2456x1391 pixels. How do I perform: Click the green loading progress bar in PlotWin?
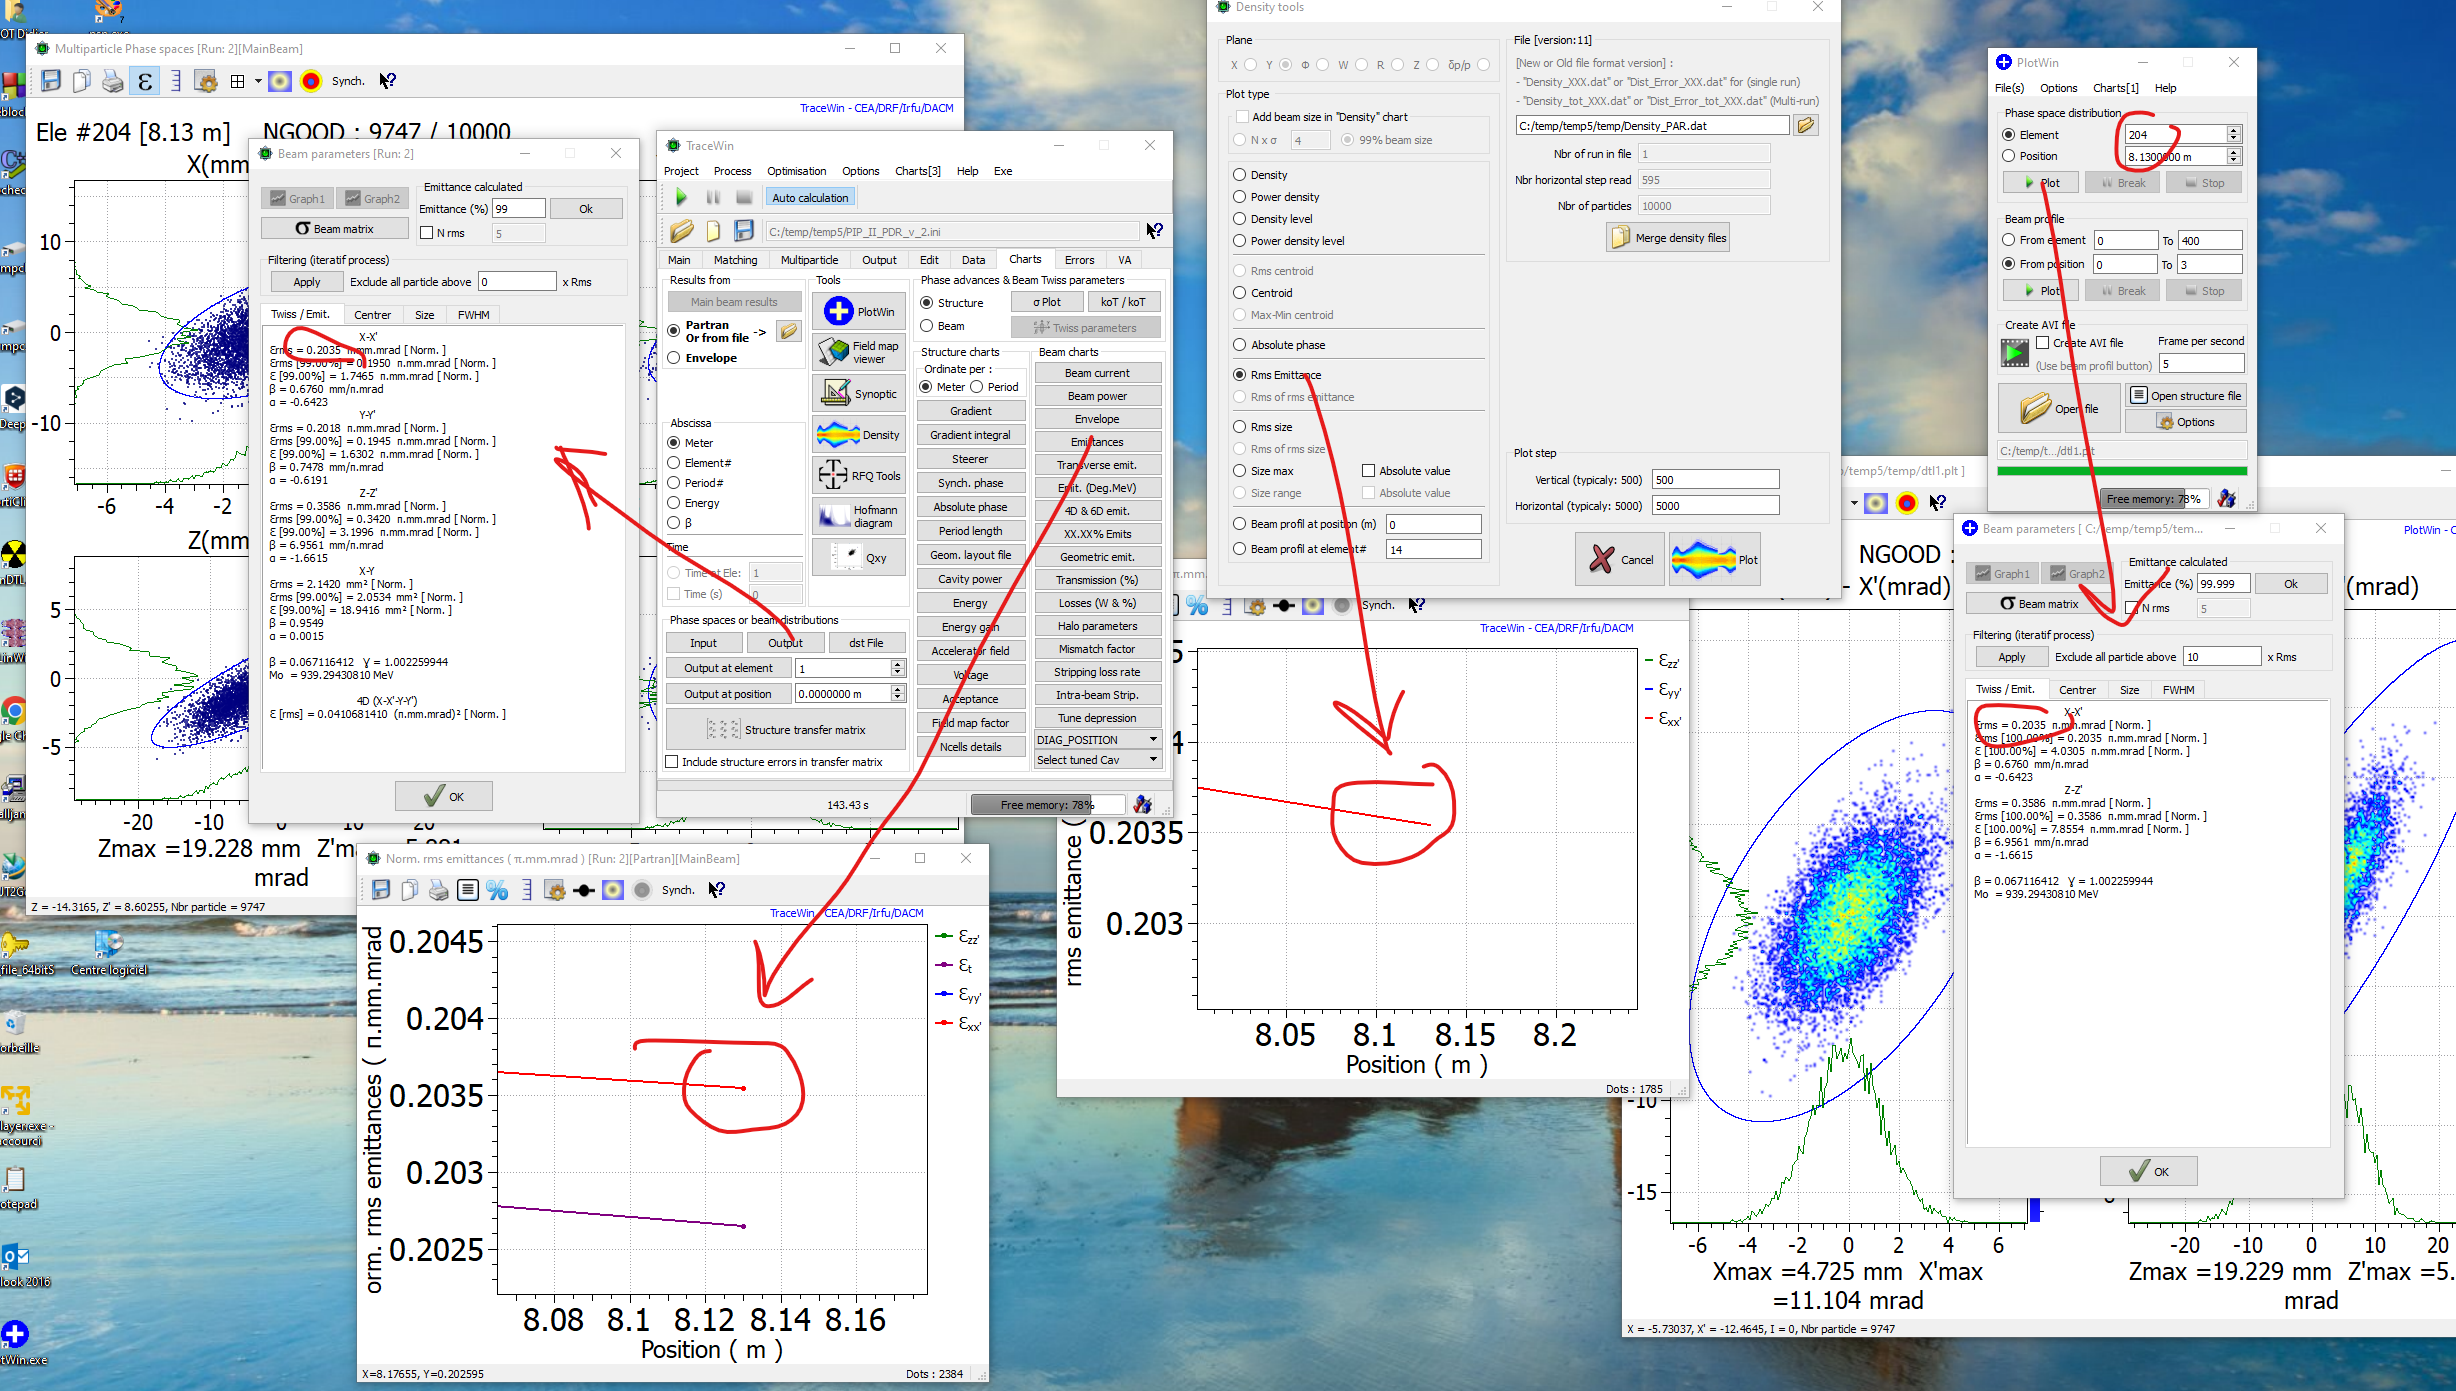click(x=2122, y=471)
